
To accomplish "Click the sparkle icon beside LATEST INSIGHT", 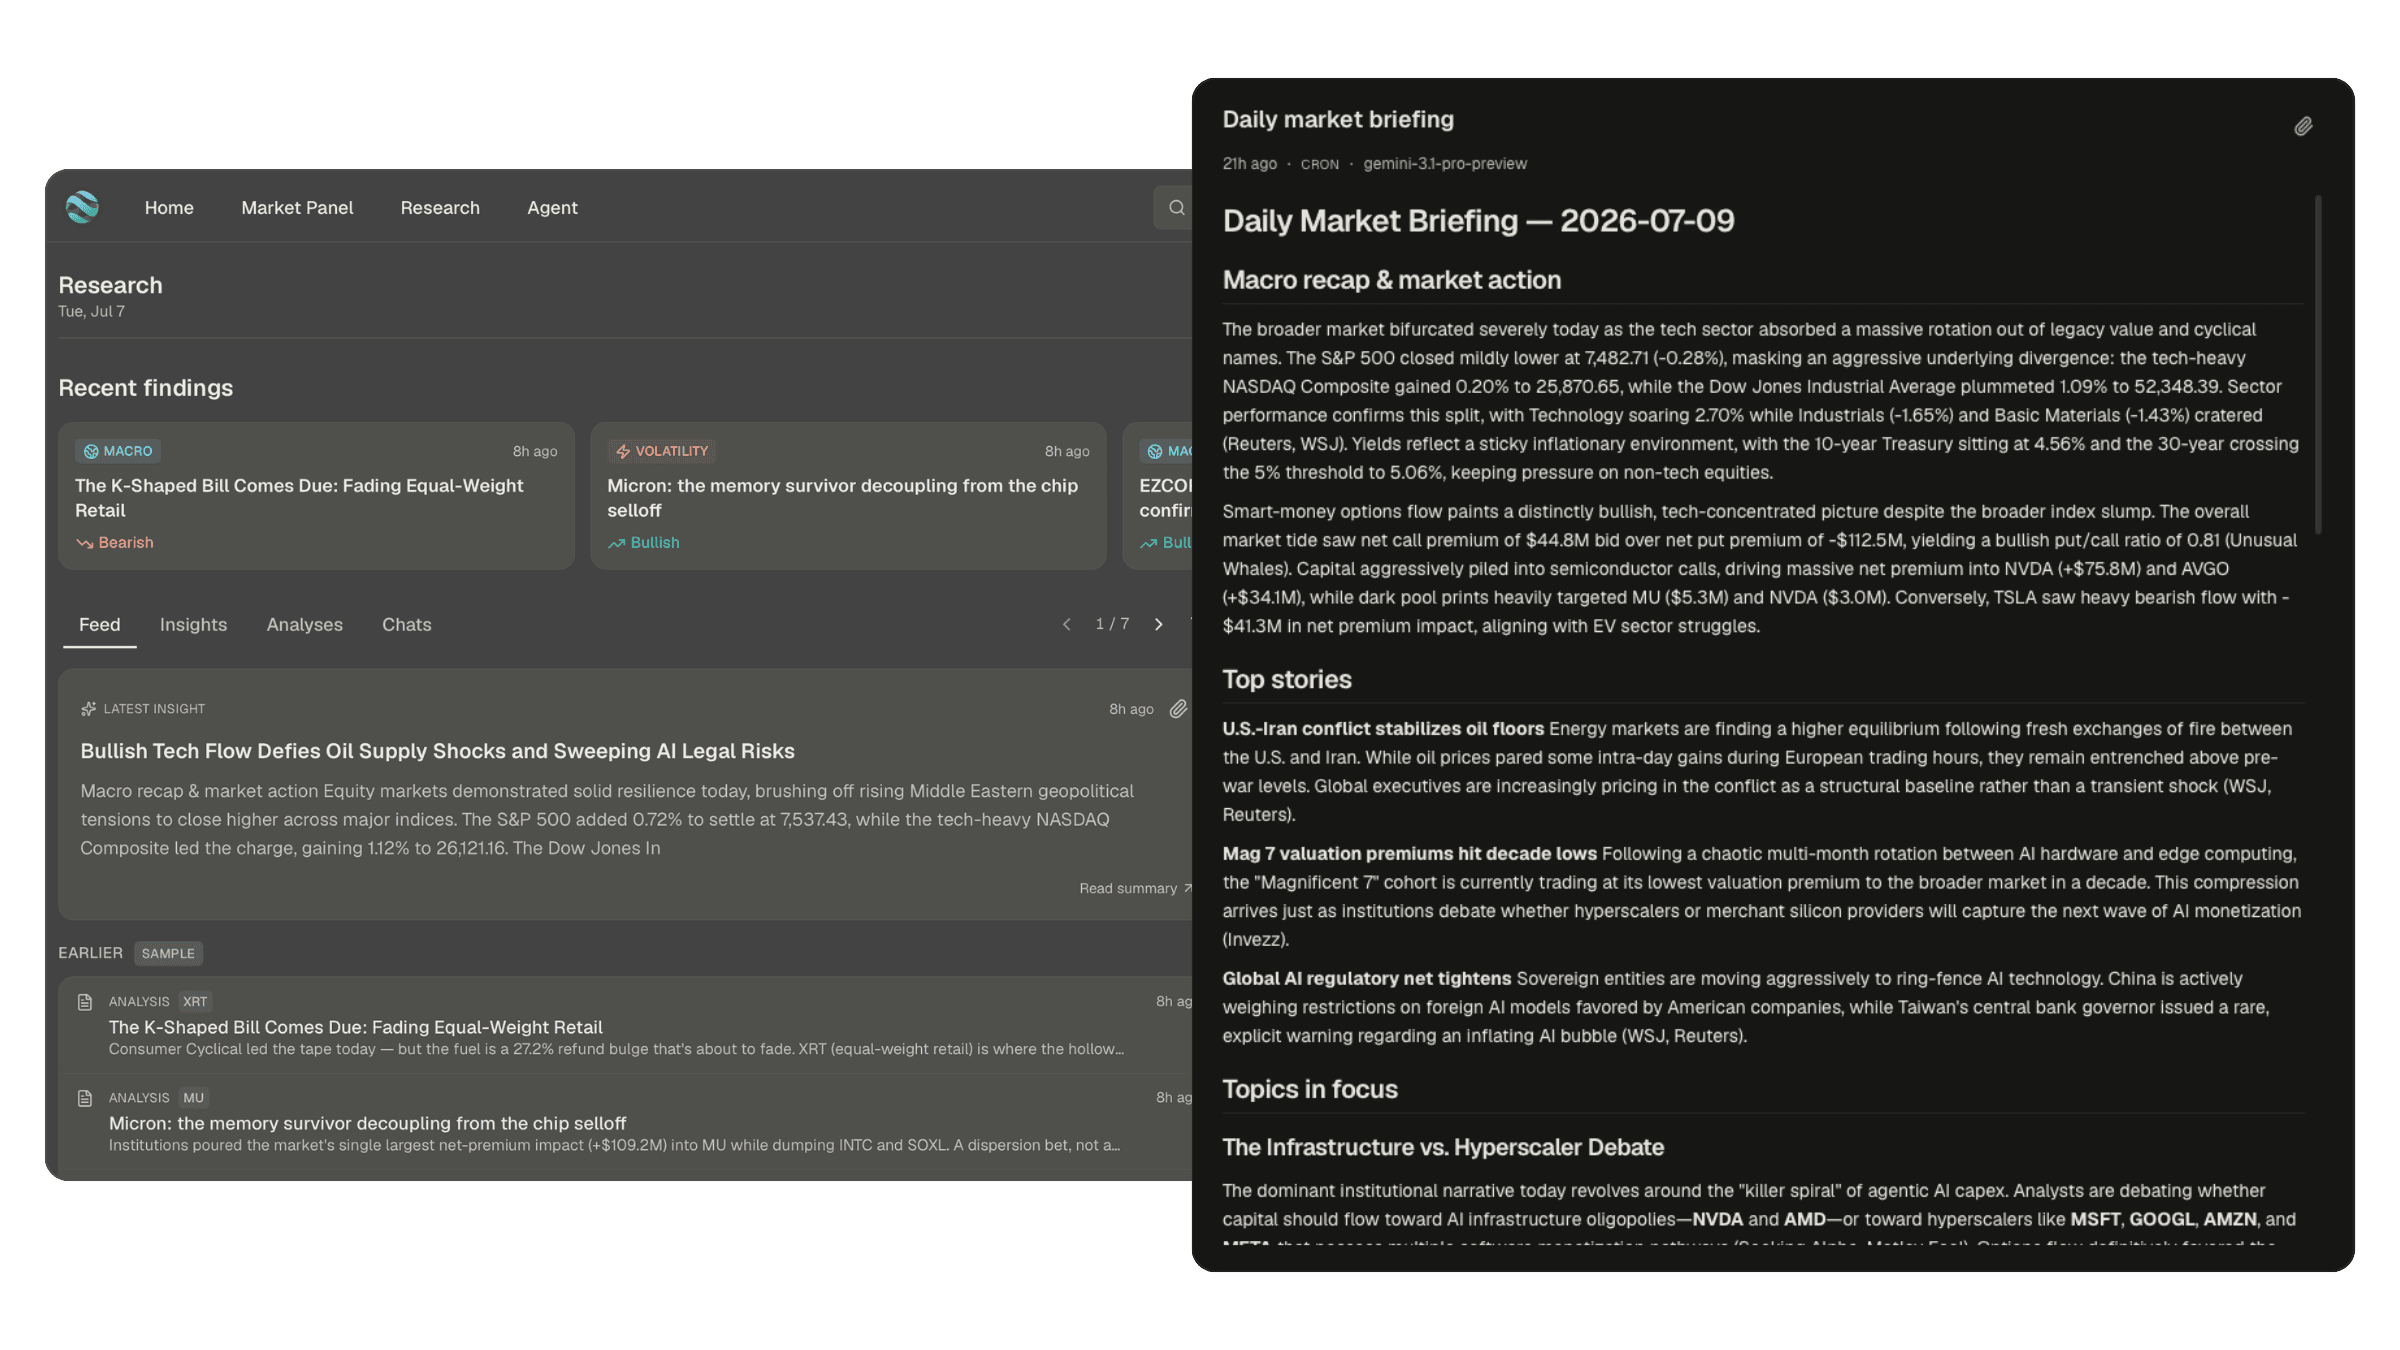I will (88, 708).
